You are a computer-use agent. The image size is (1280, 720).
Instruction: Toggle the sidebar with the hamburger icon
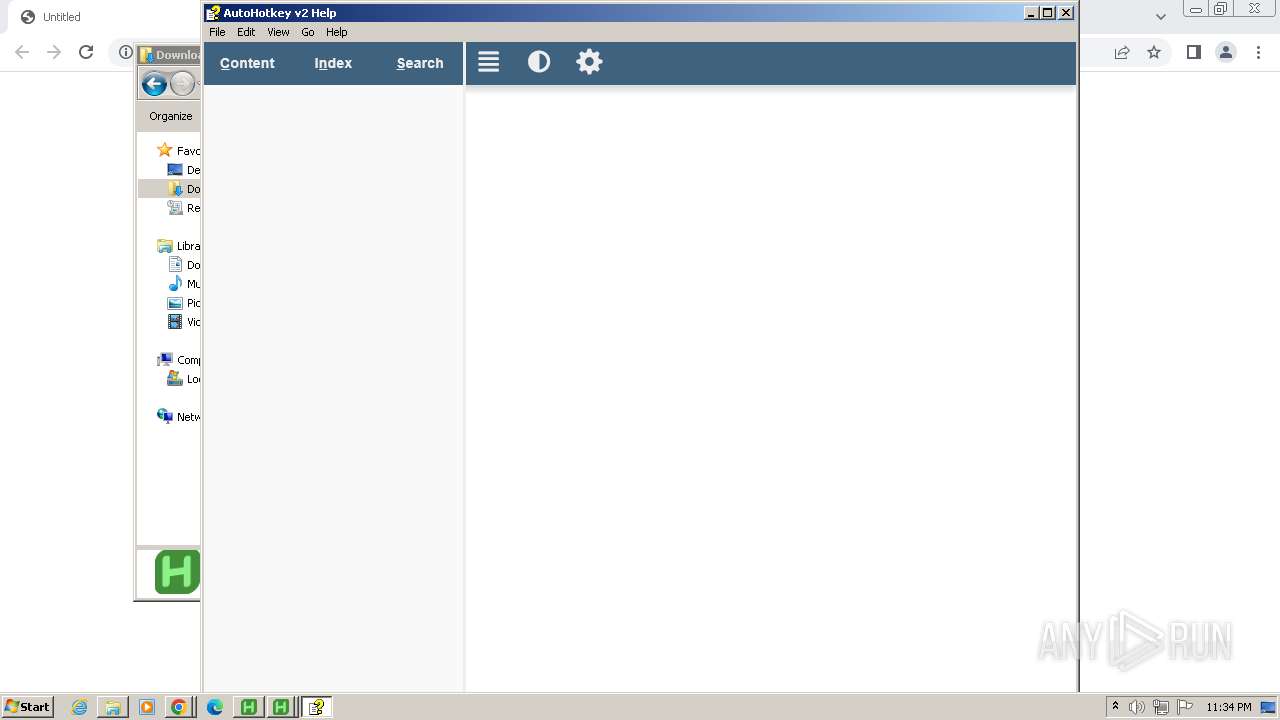(488, 62)
